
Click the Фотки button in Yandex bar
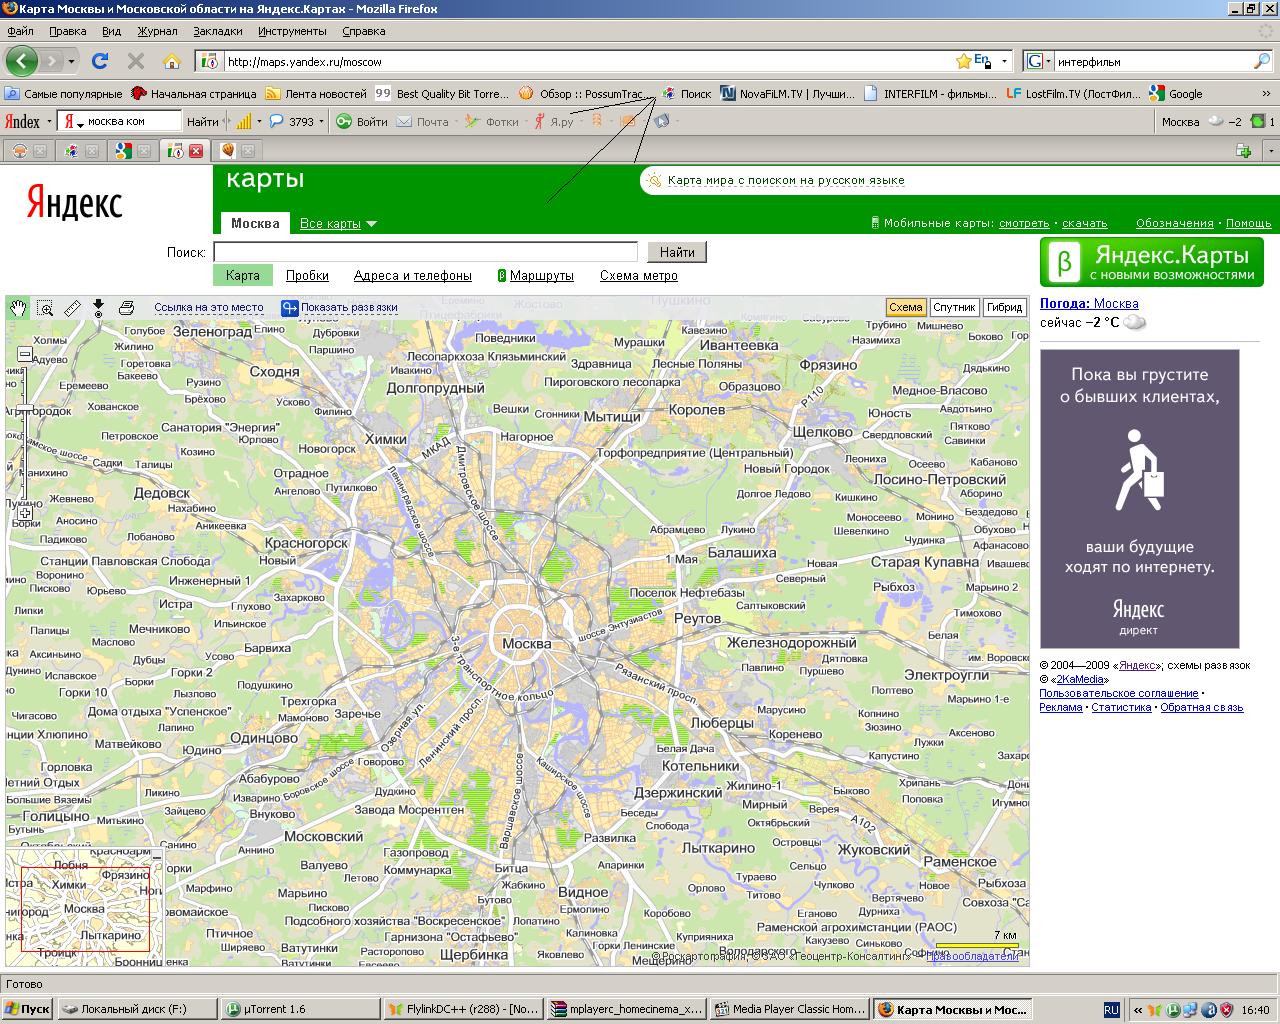pos(492,122)
